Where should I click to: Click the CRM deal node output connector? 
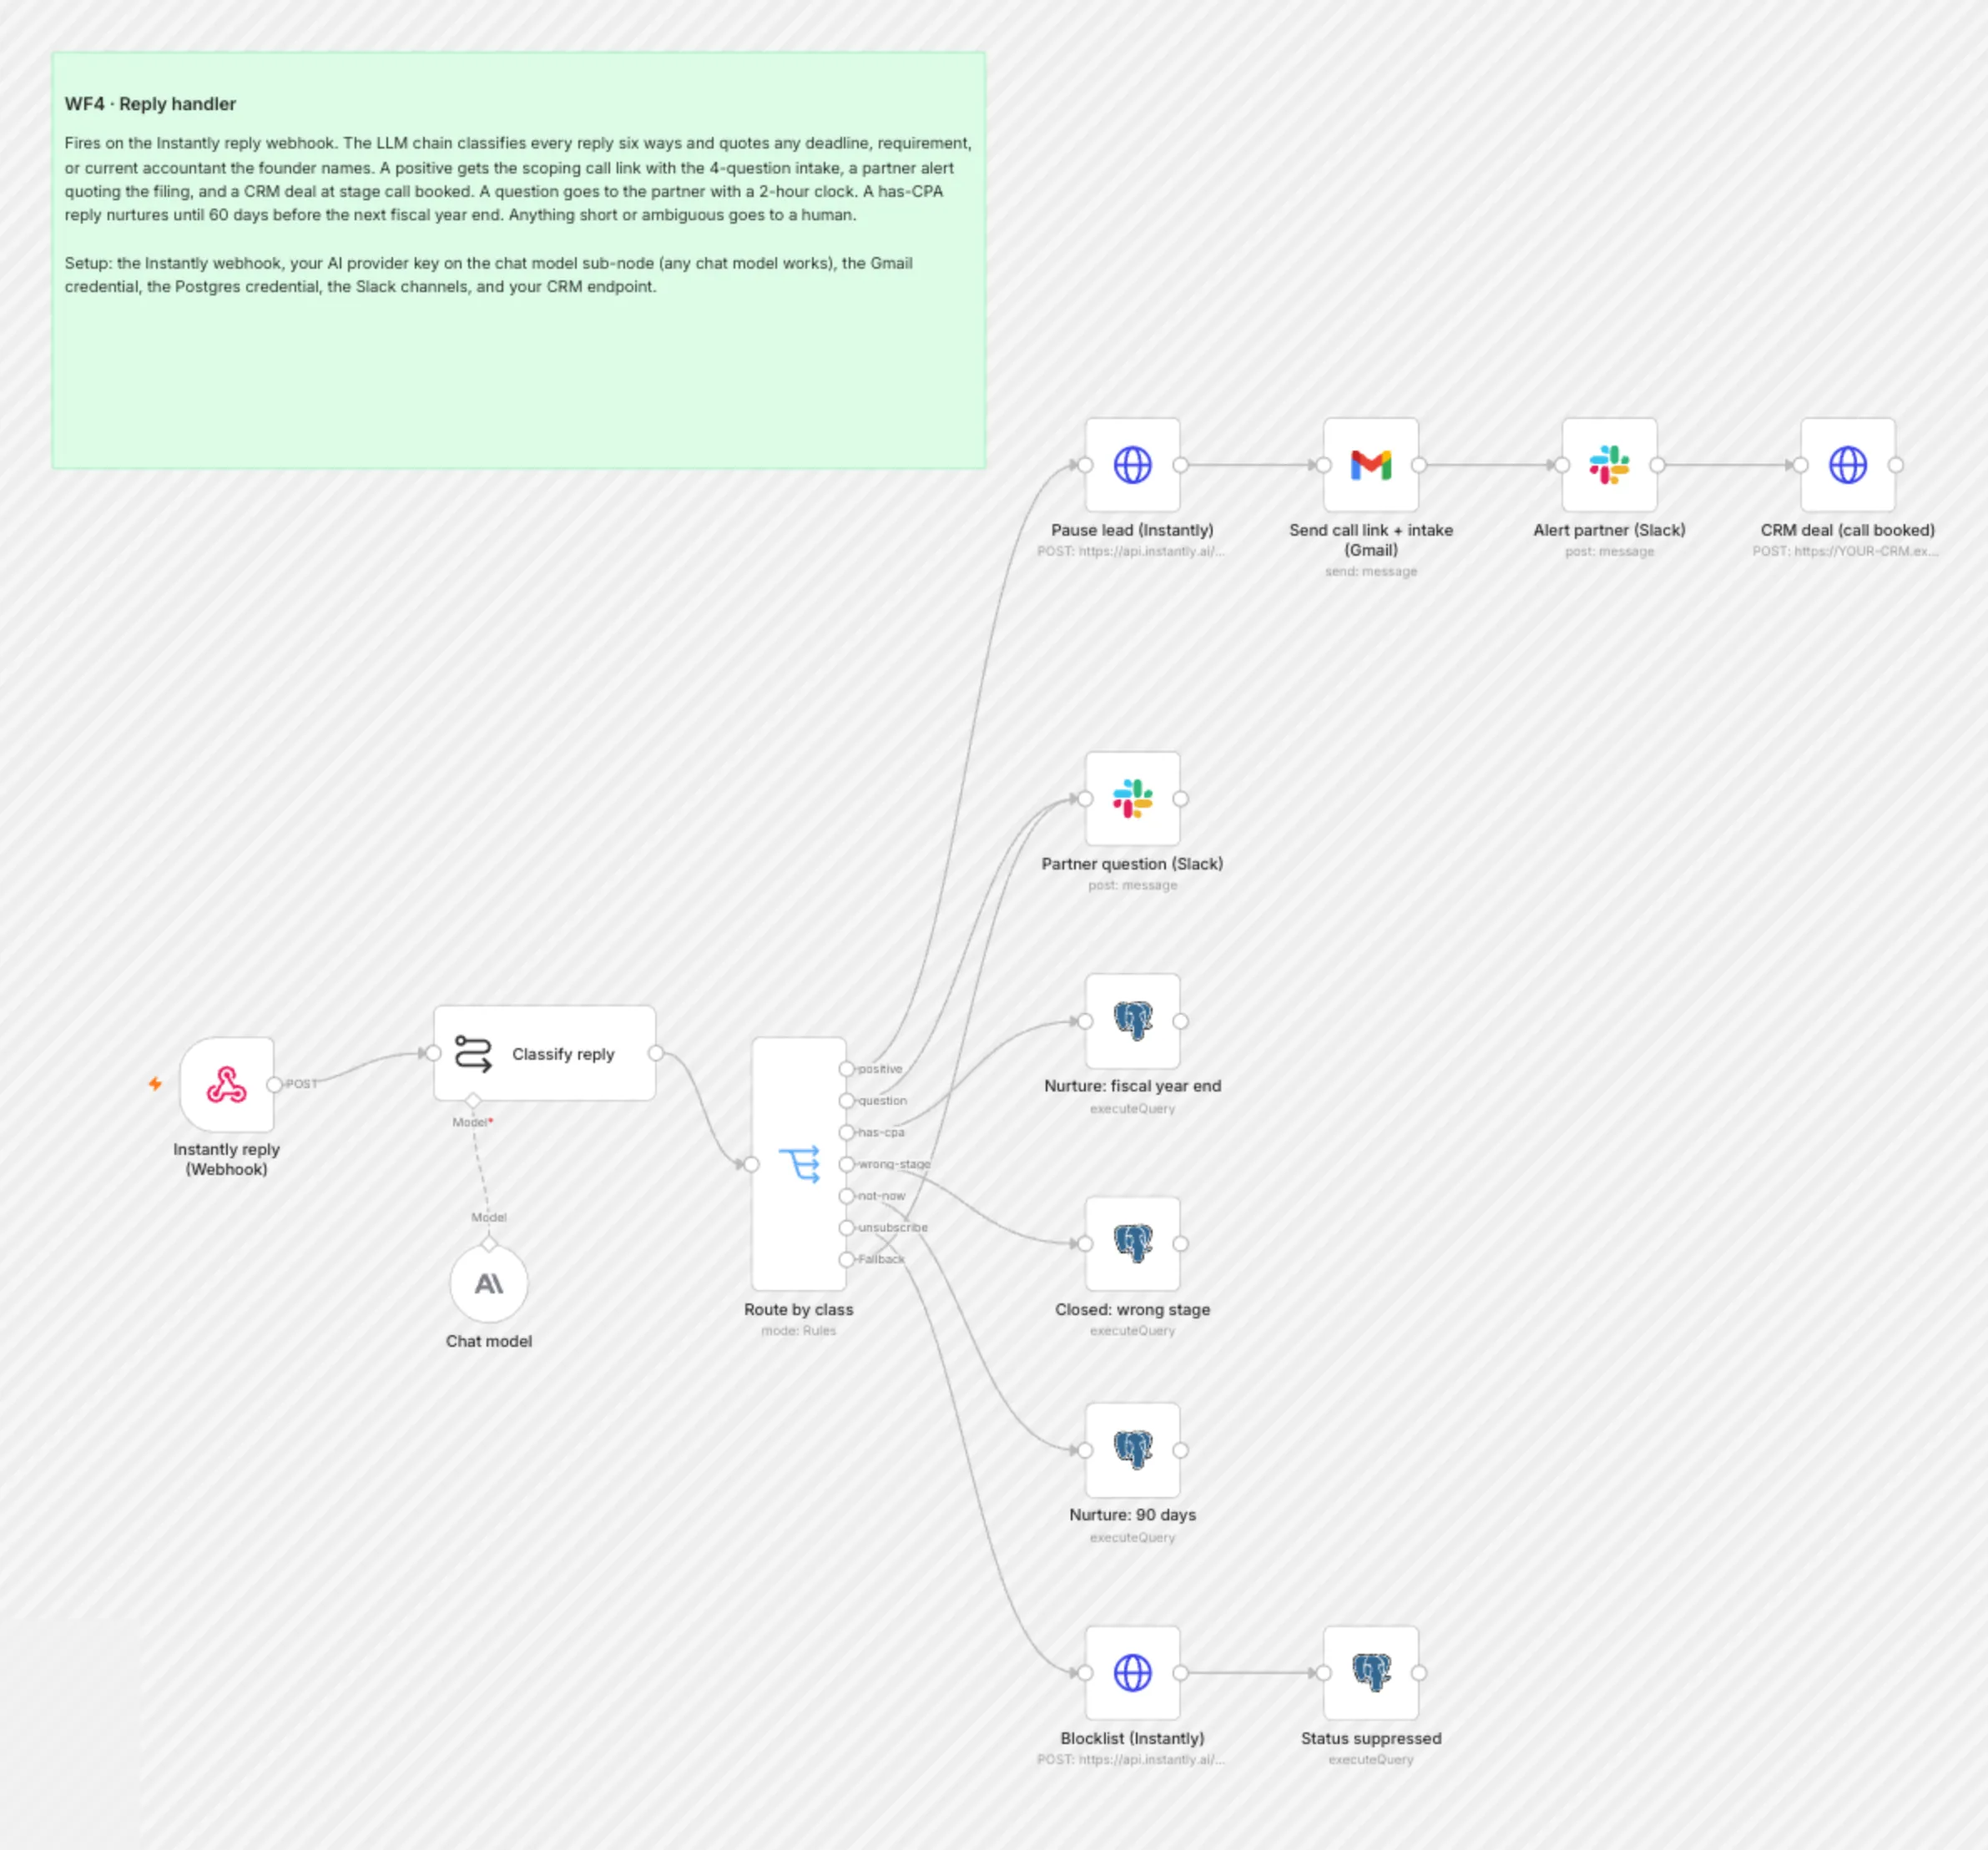(1895, 465)
